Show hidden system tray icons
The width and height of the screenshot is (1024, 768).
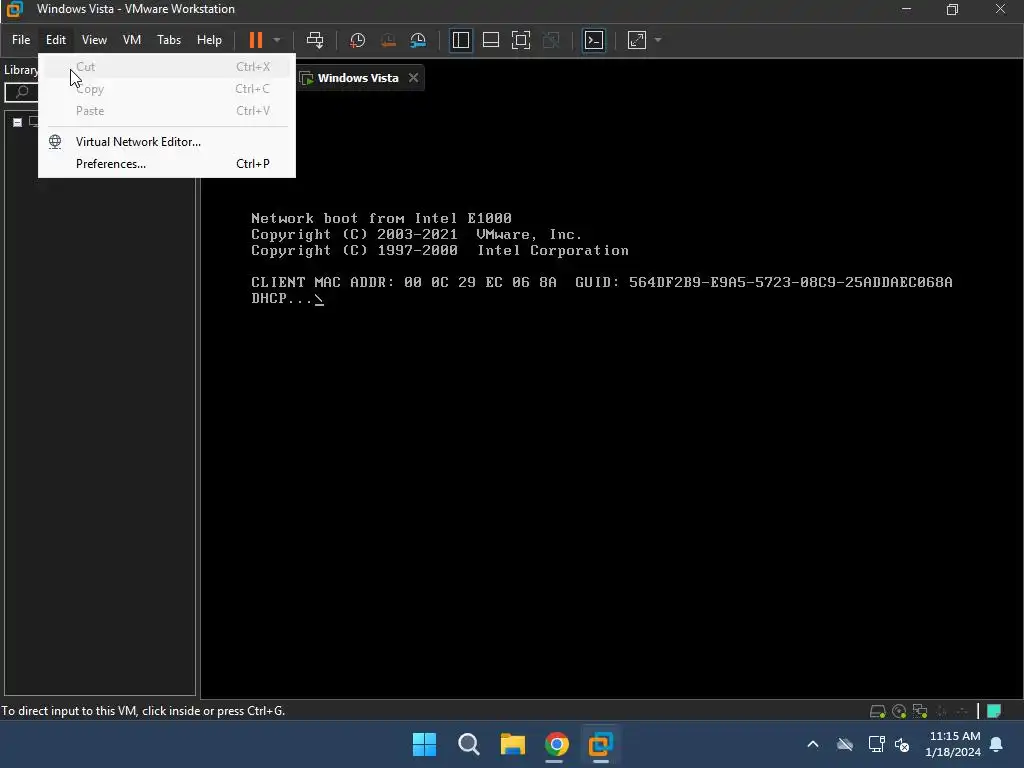(812, 744)
